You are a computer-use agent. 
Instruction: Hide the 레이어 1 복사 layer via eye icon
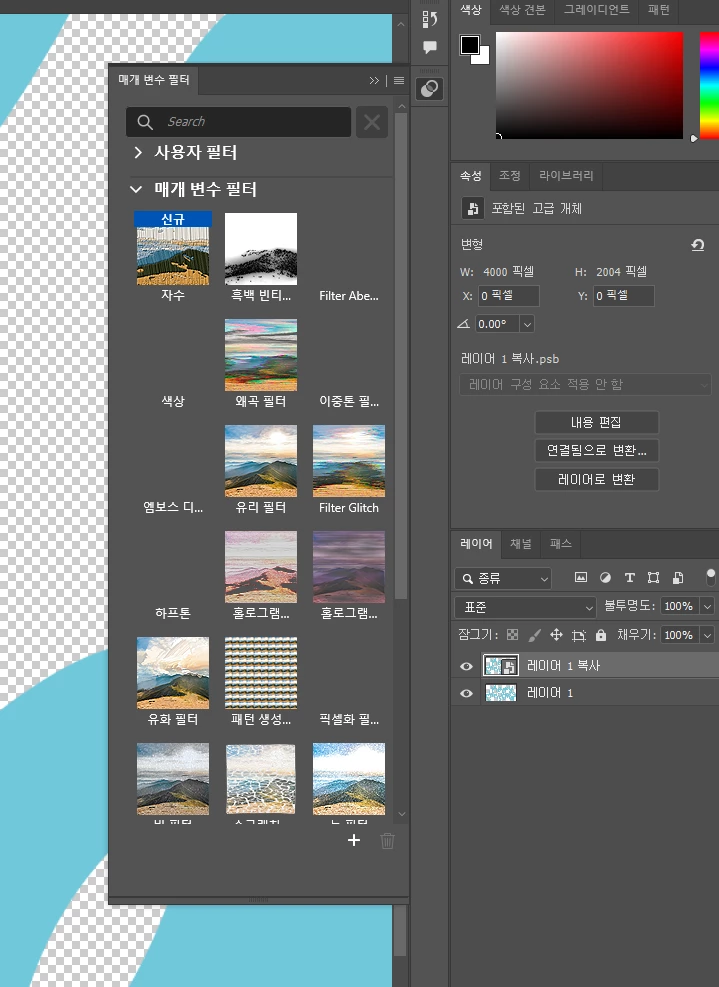click(x=467, y=666)
